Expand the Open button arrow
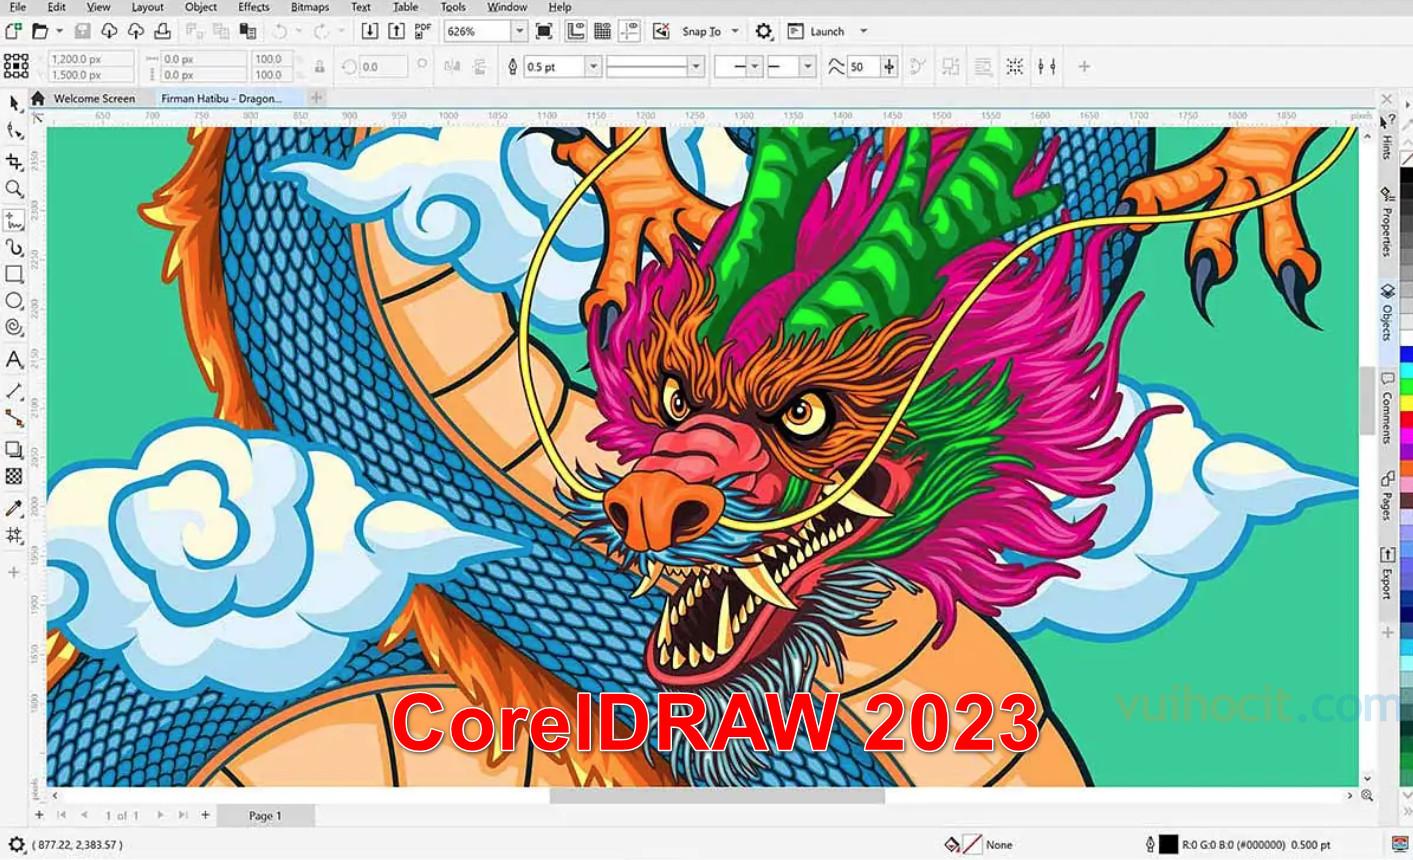The height and width of the screenshot is (860, 1413). [59, 31]
